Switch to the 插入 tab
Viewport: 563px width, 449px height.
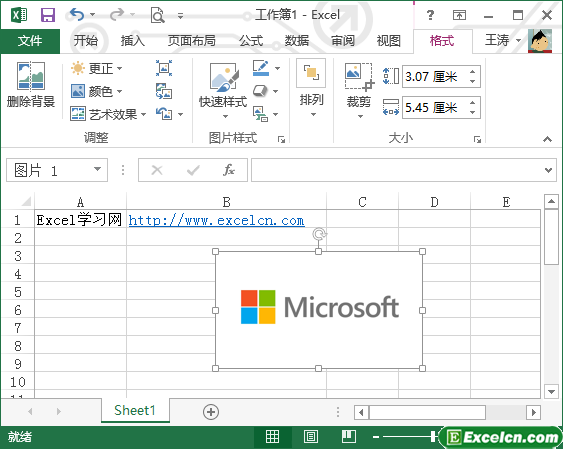coord(132,41)
